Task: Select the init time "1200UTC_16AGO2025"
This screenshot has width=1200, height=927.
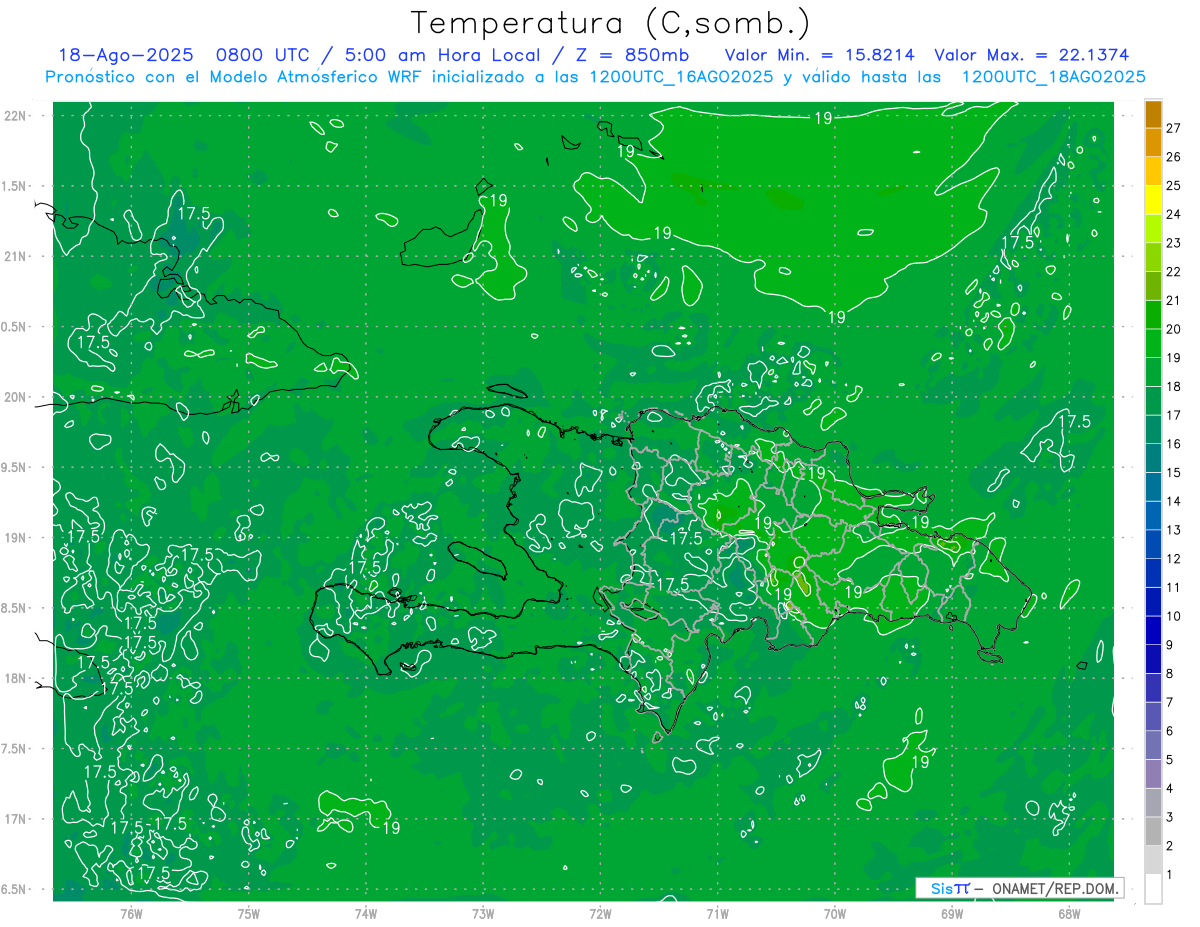Action: 681,77
